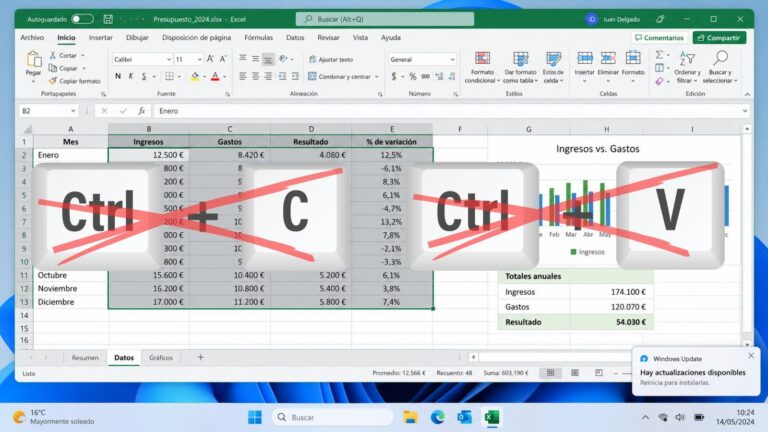Image resolution: width=768 pixels, height=432 pixels.
Task: Open Disposición de página tab
Action: pos(196,37)
